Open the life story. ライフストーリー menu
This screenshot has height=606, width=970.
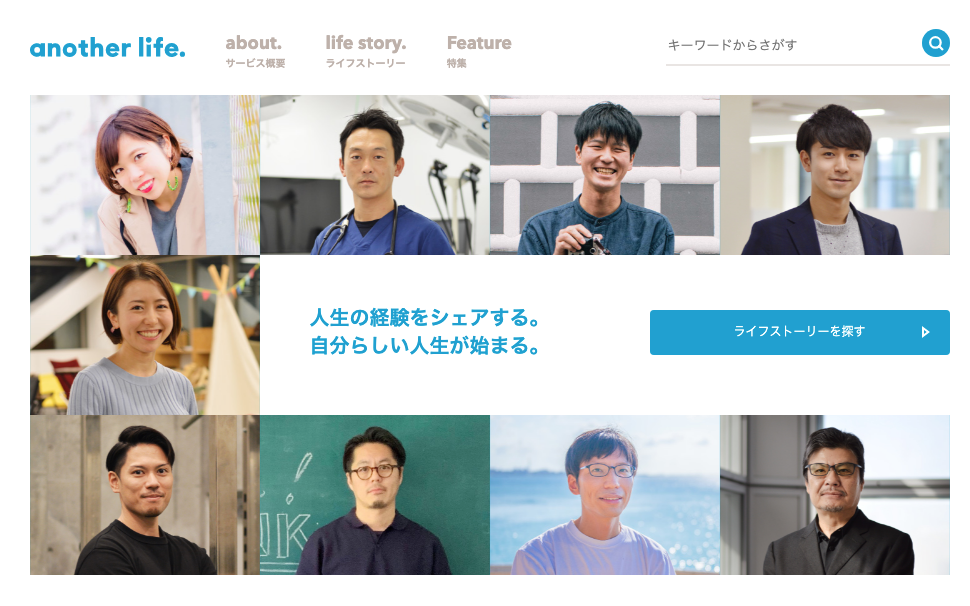coord(366,51)
